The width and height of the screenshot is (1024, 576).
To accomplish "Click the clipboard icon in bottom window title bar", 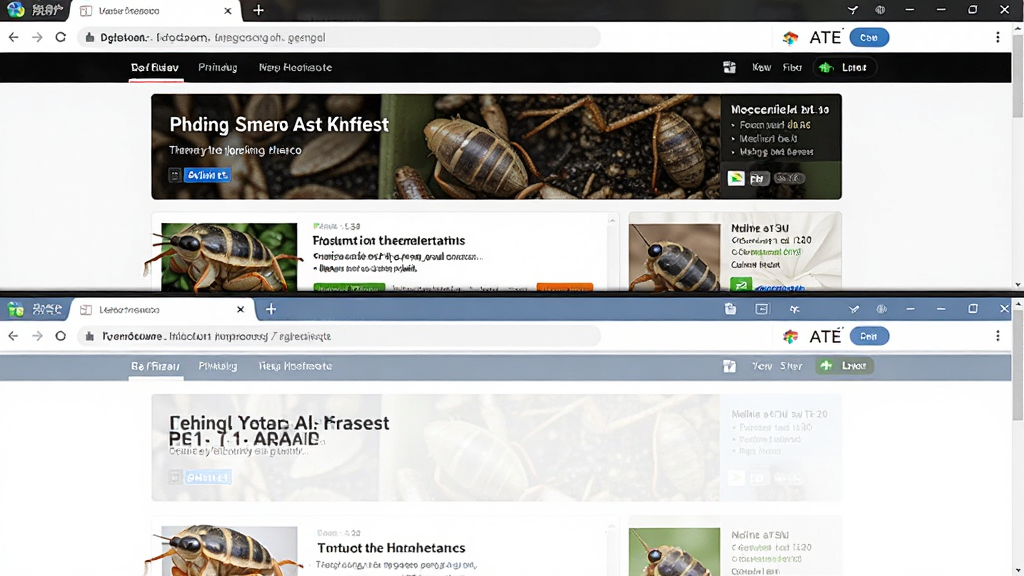I will point(730,309).
